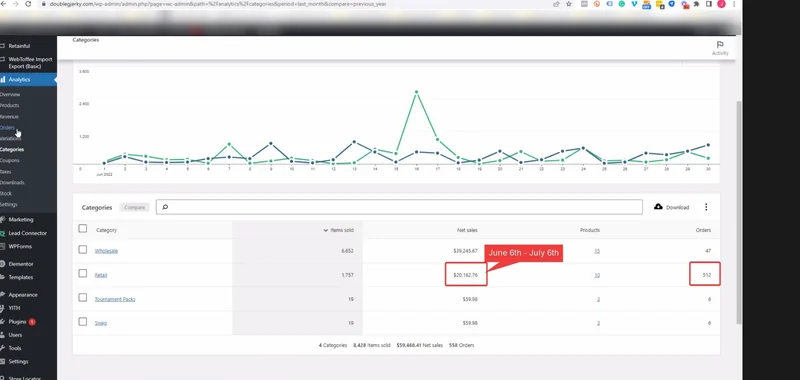Go to Analytics Orders report
This screenshot has height=380, width=800.
coord(8,128)
